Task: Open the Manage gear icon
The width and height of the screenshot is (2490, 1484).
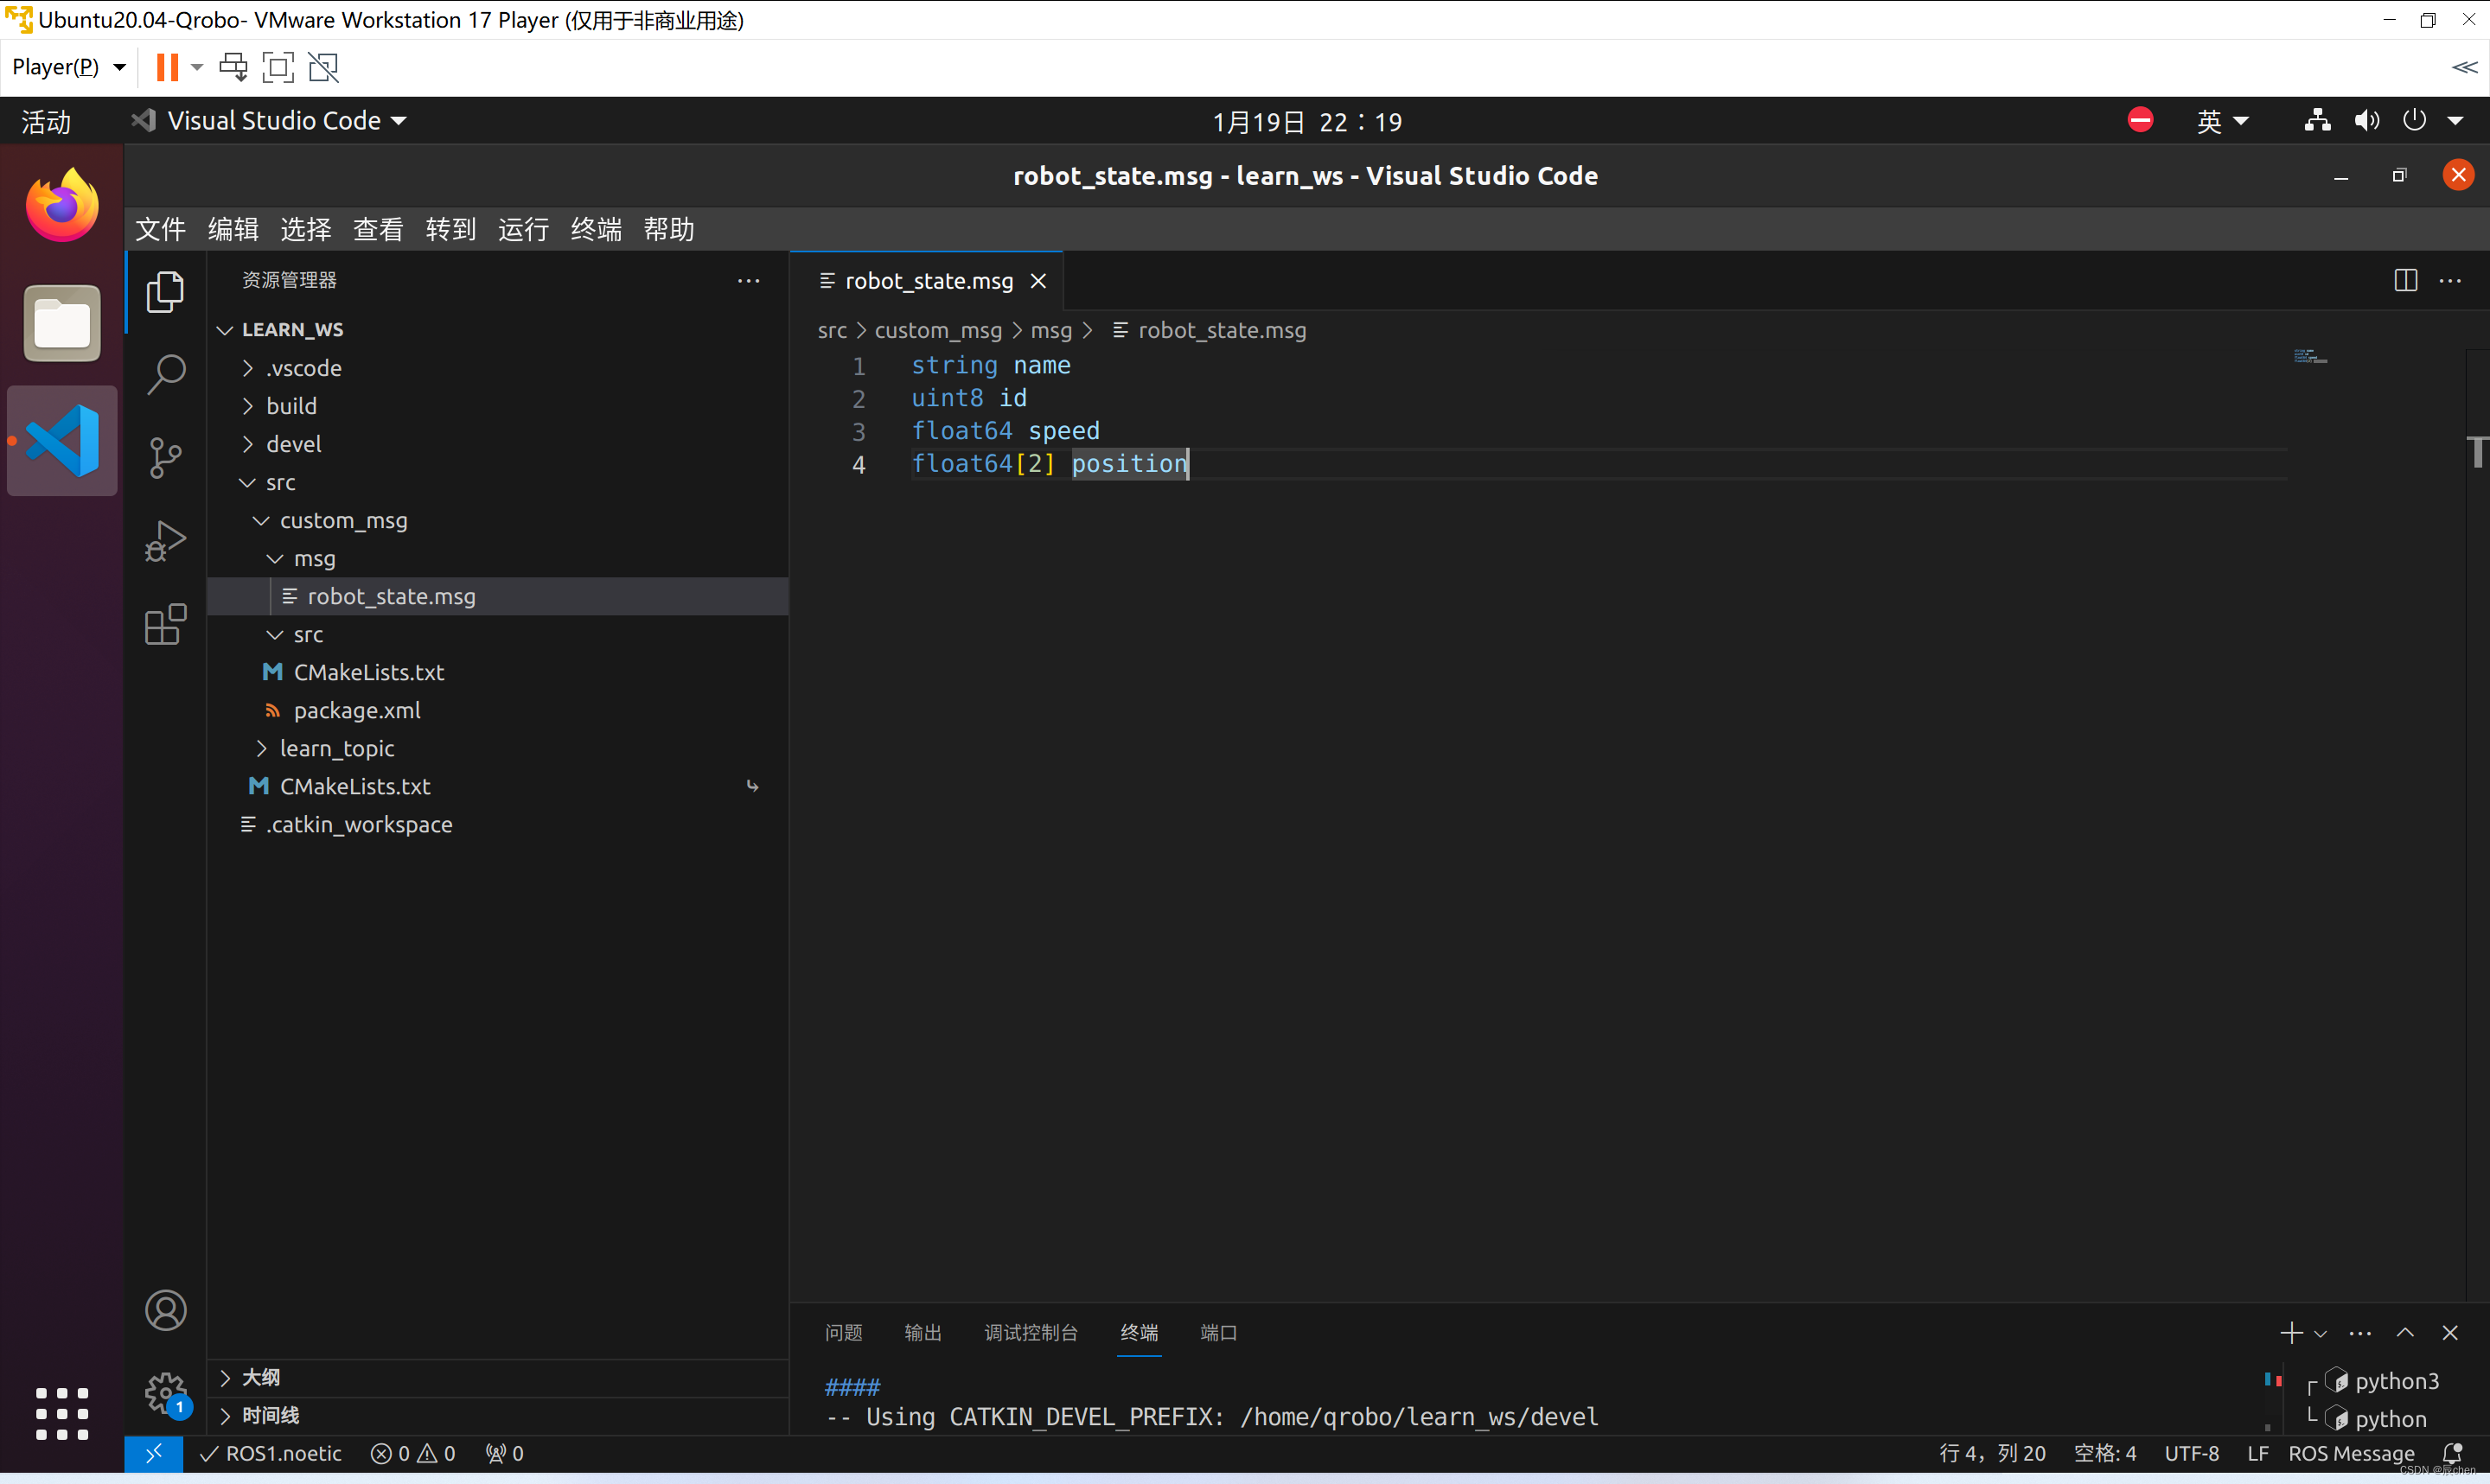Action: click(x=165, y=1392)
